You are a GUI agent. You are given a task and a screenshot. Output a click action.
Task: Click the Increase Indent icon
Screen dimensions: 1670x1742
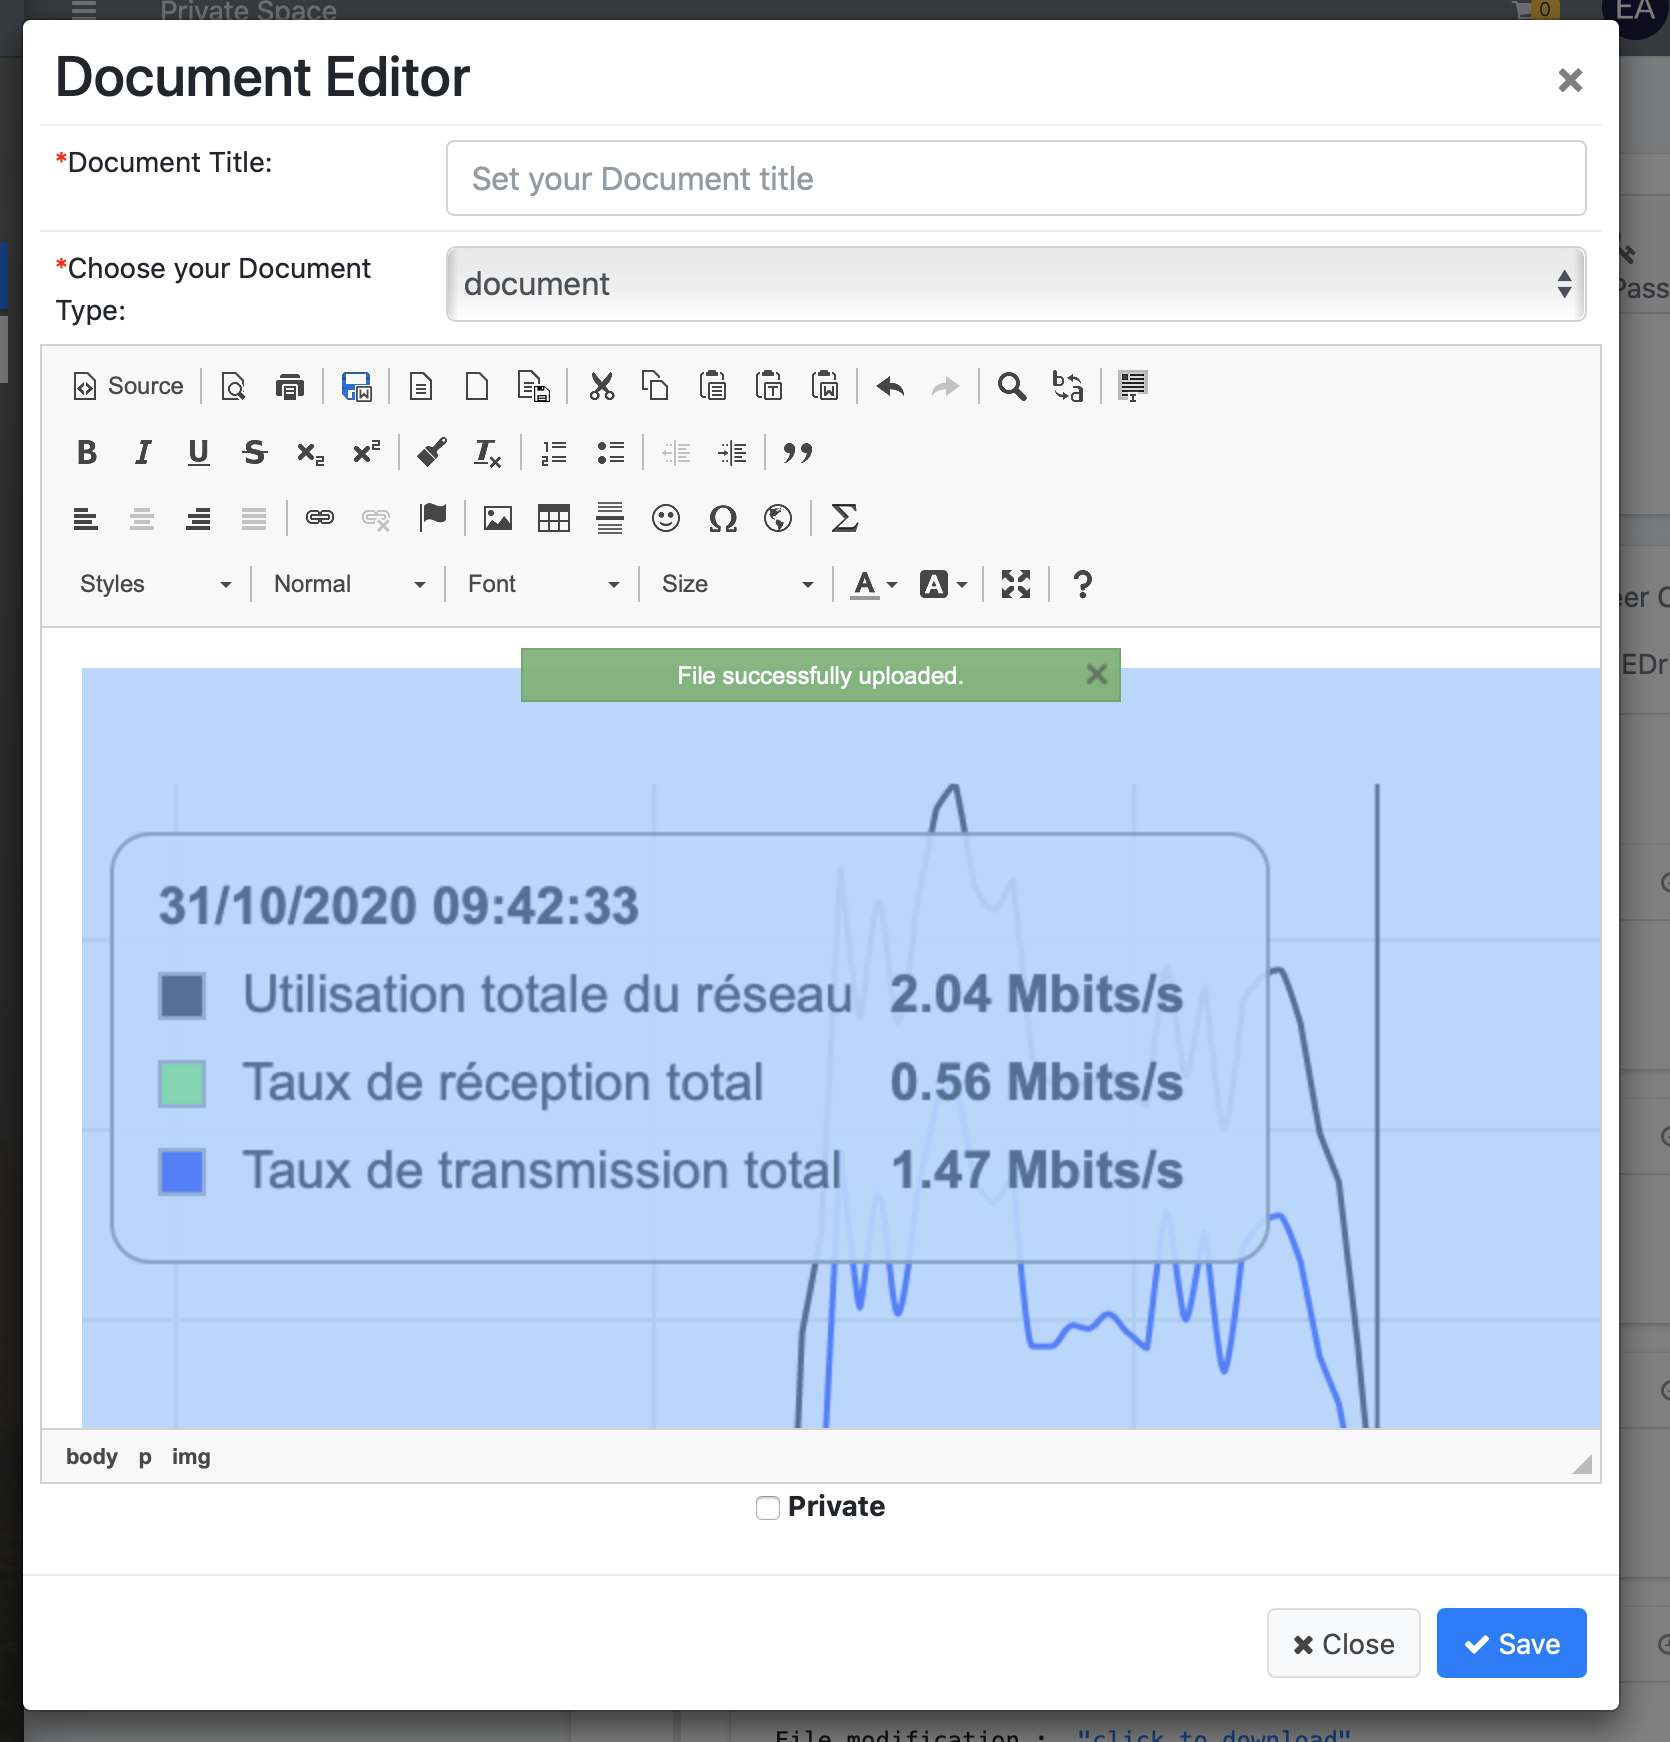pos(732,453)
